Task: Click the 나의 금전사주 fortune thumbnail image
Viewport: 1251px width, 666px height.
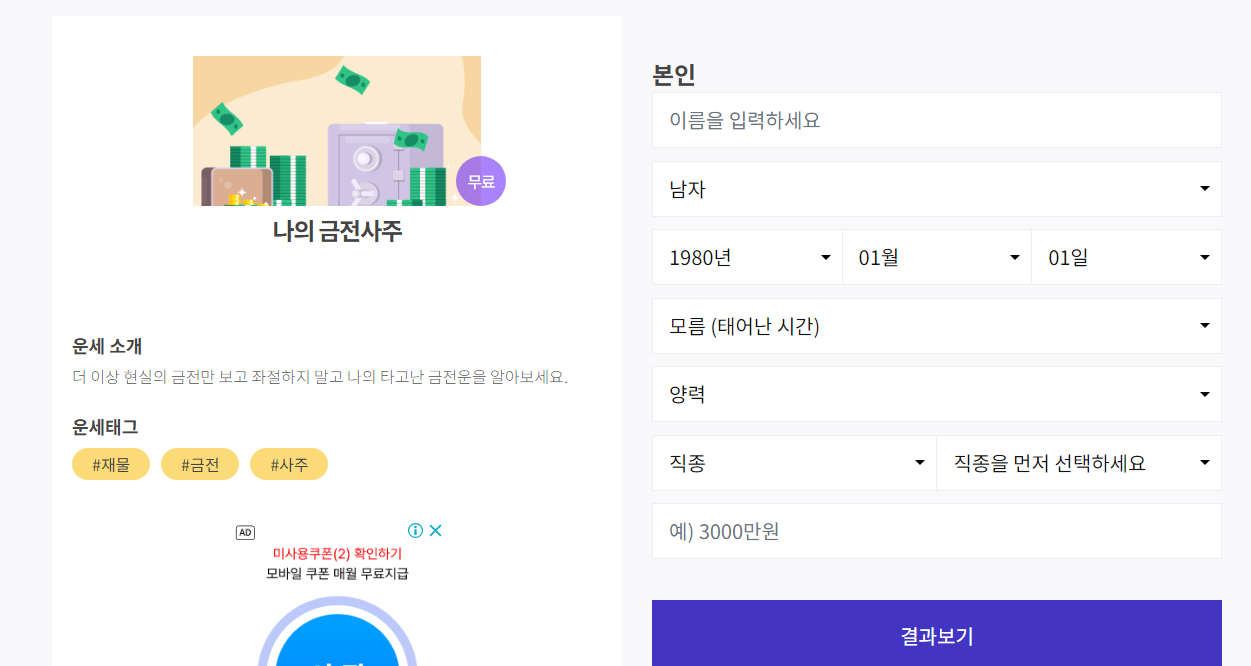Action: click(336, 130)
